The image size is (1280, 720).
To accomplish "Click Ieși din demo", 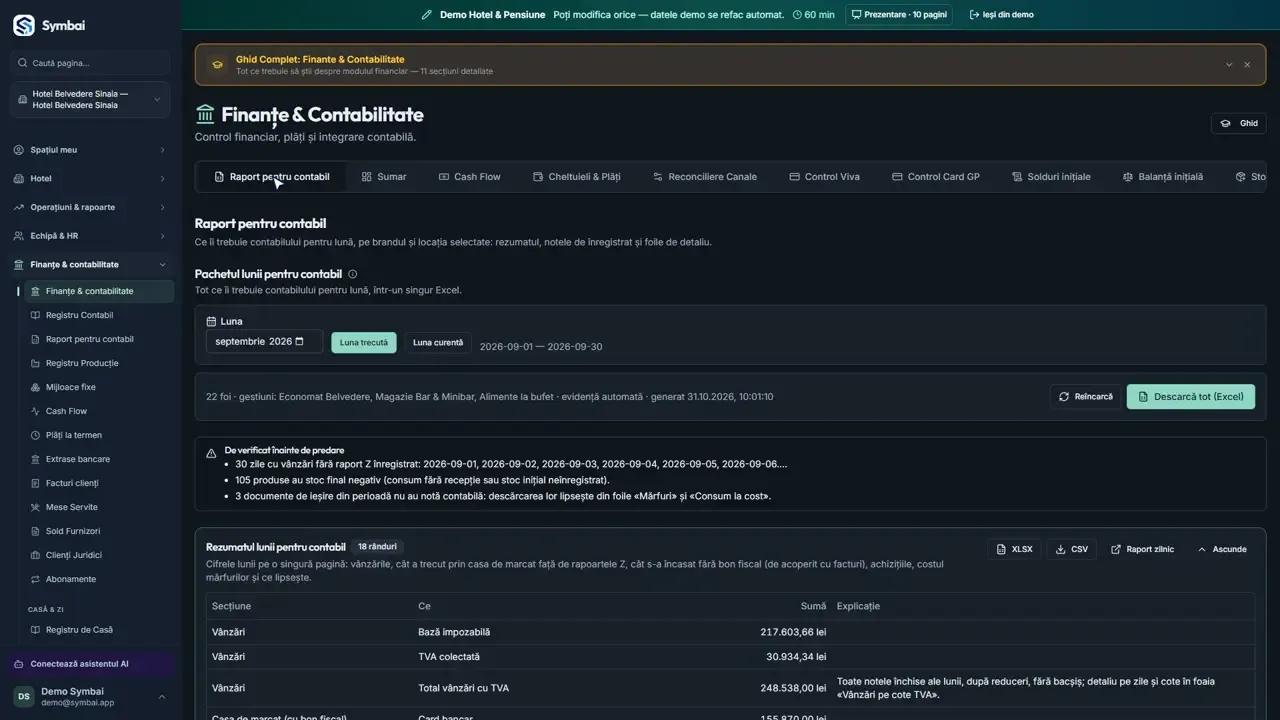I will click(x=1002, y=15).
